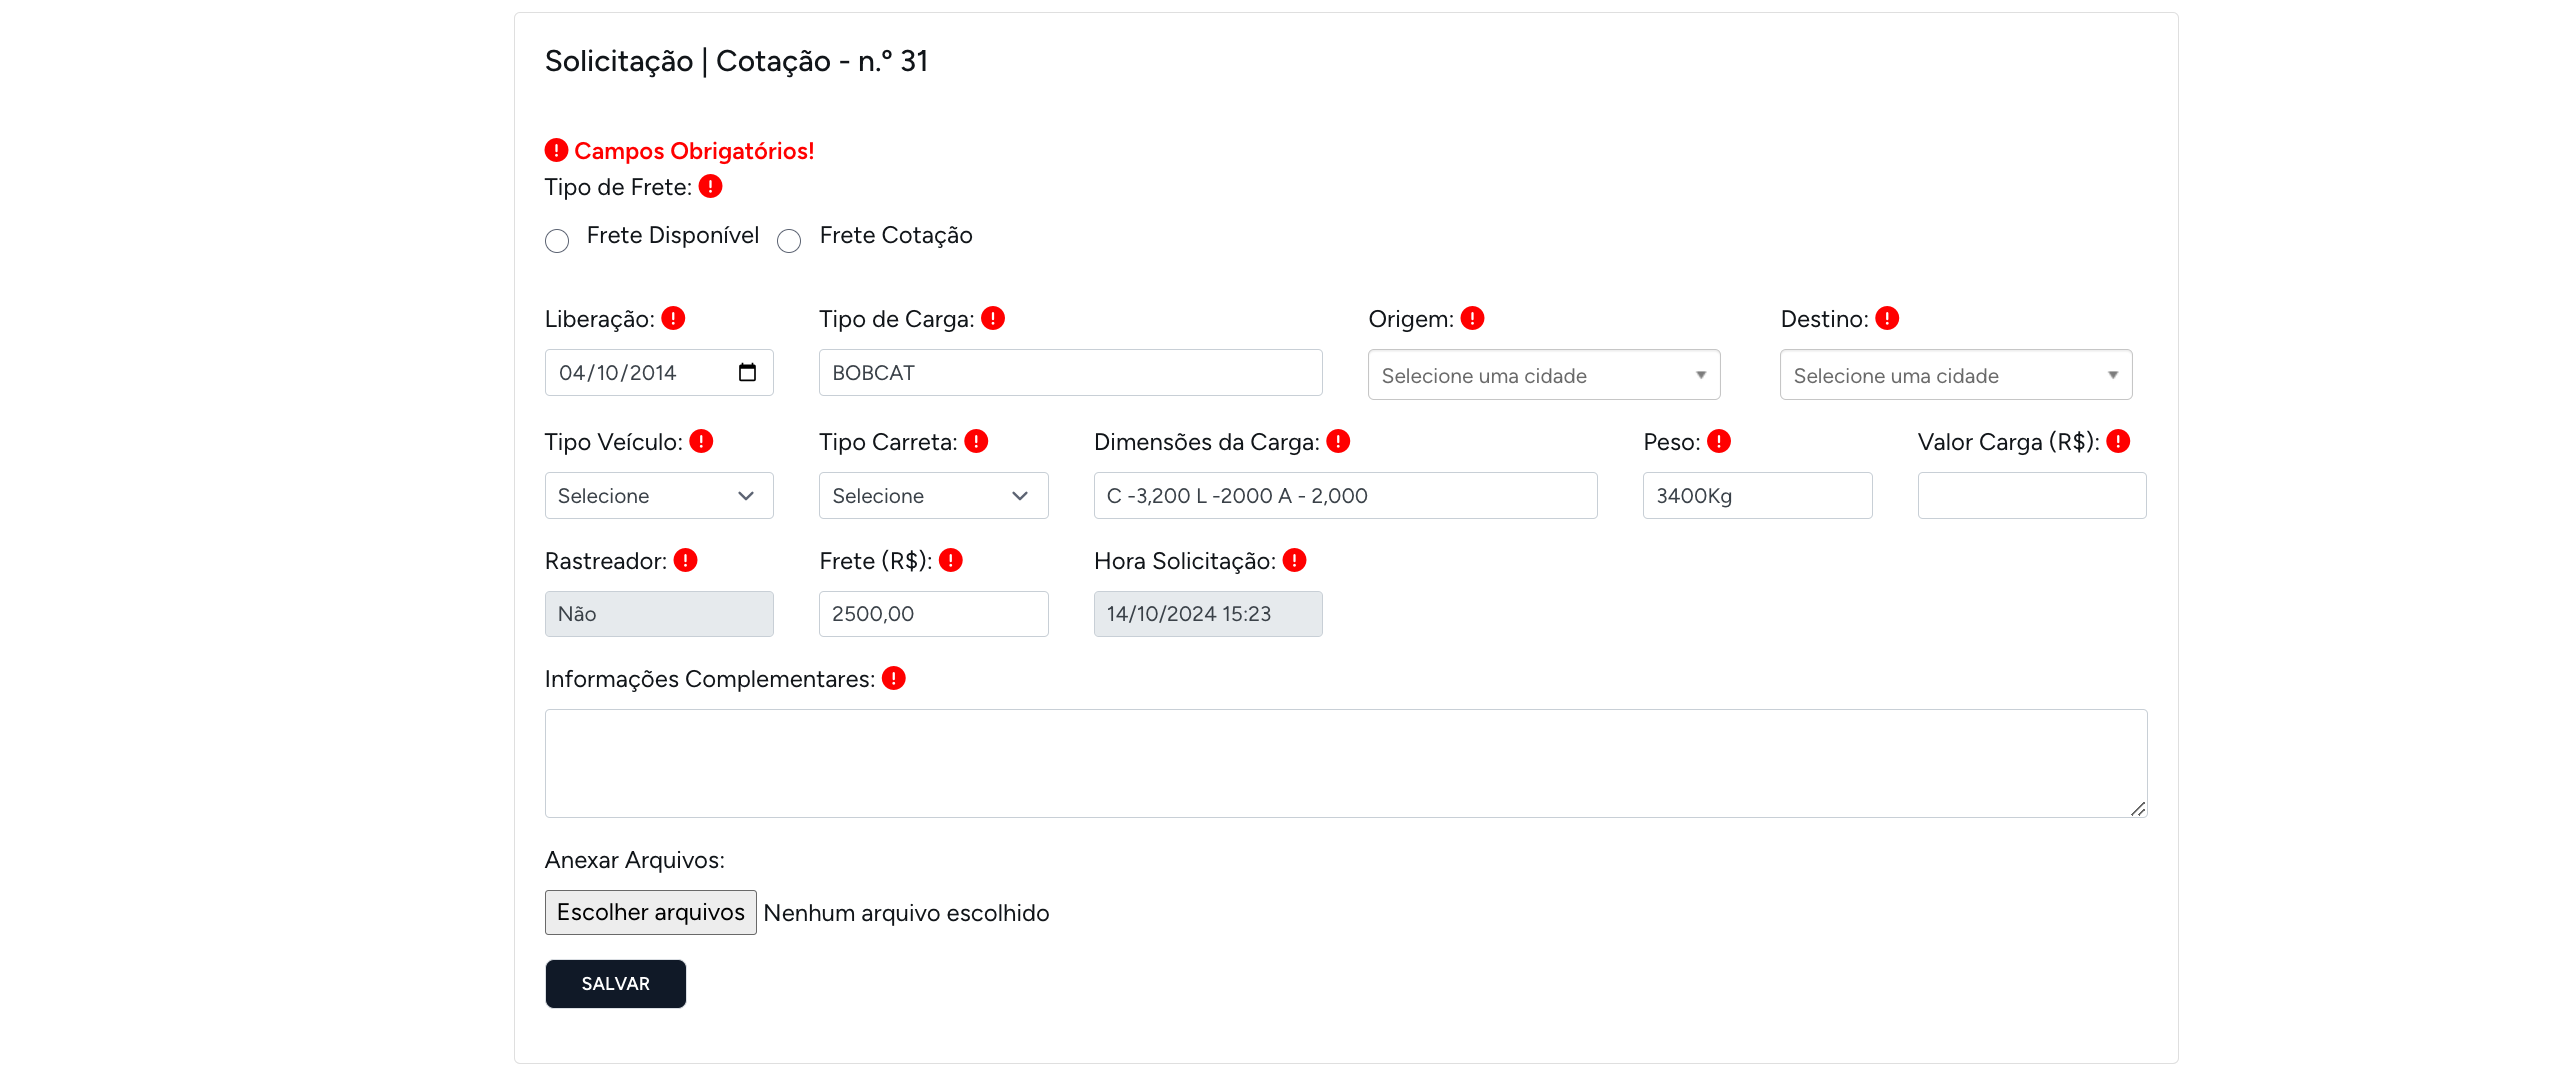Image resolution: width=2574 pixels, height=1090 pixels.
Task: Click required icon next to Tipo de Carga
Action: coord(992,318)
